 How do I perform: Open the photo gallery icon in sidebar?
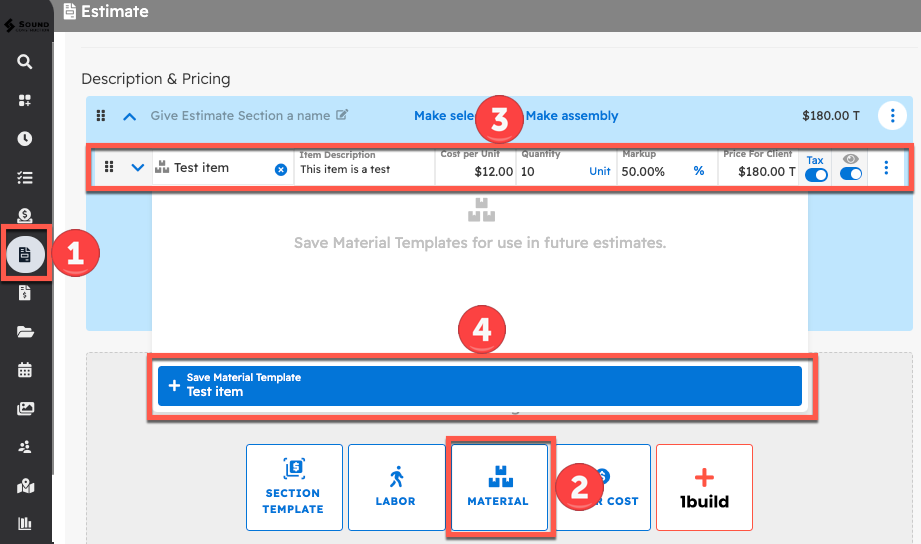click(25, 409)
